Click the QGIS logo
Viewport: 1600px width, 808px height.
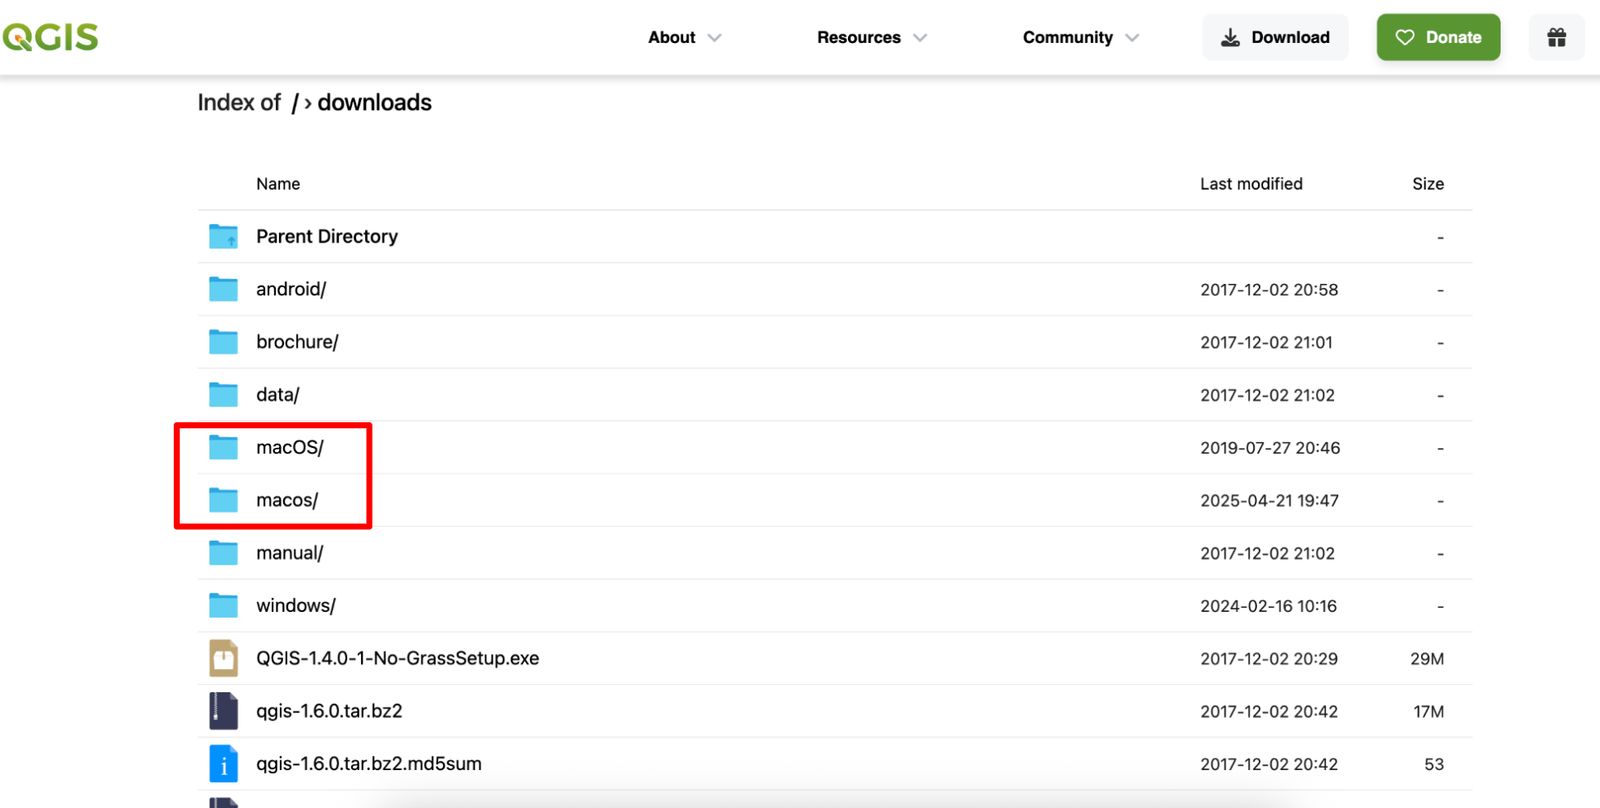50,37
